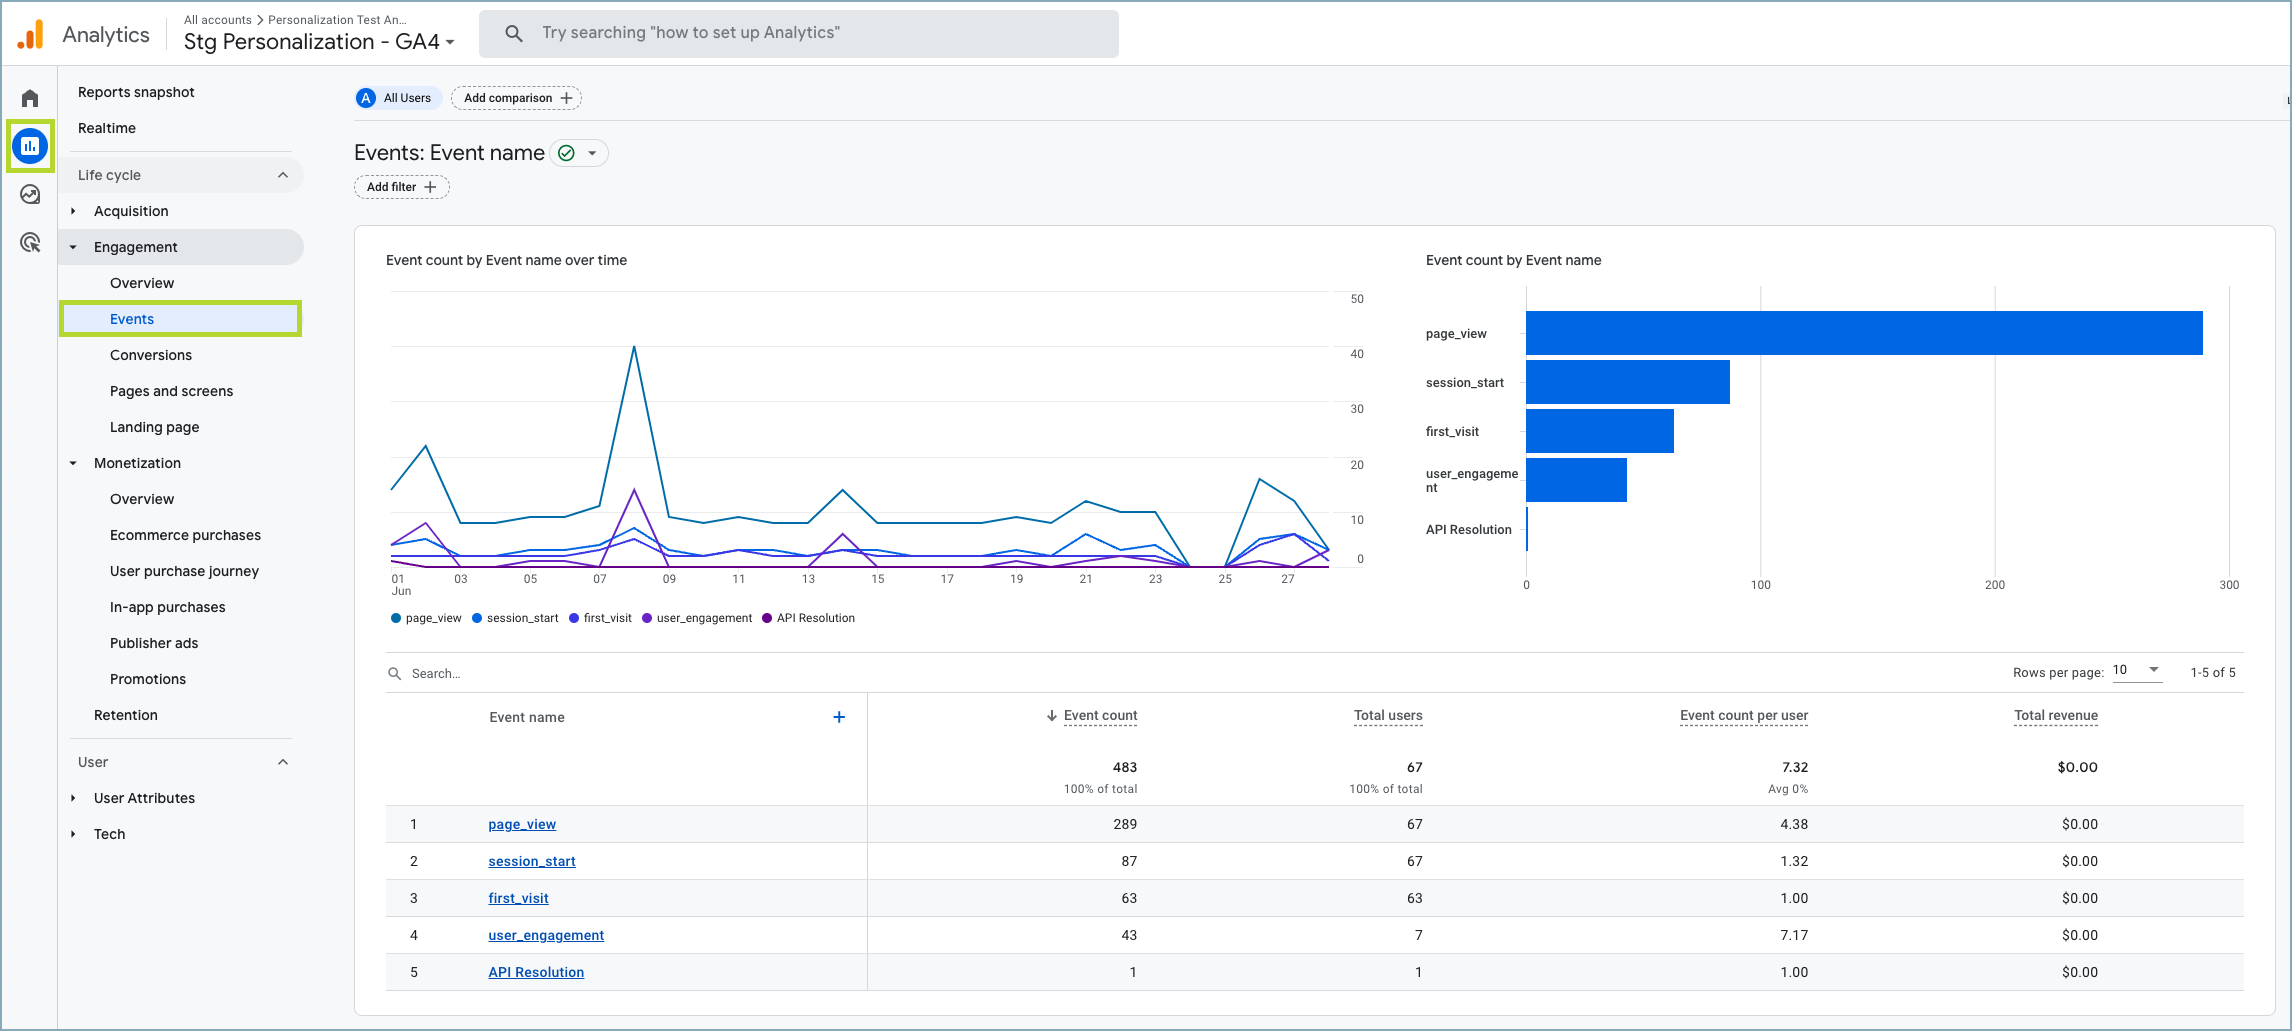Click the search magnifier icon in top bar

(x=514, y=33)
